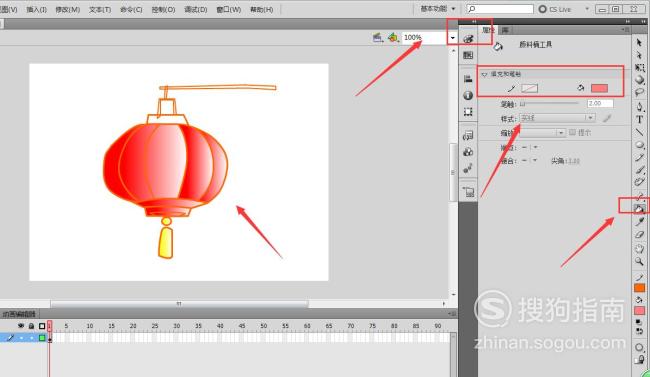
Task: Select the Lasso tool
Action: [x=639, y=92]
